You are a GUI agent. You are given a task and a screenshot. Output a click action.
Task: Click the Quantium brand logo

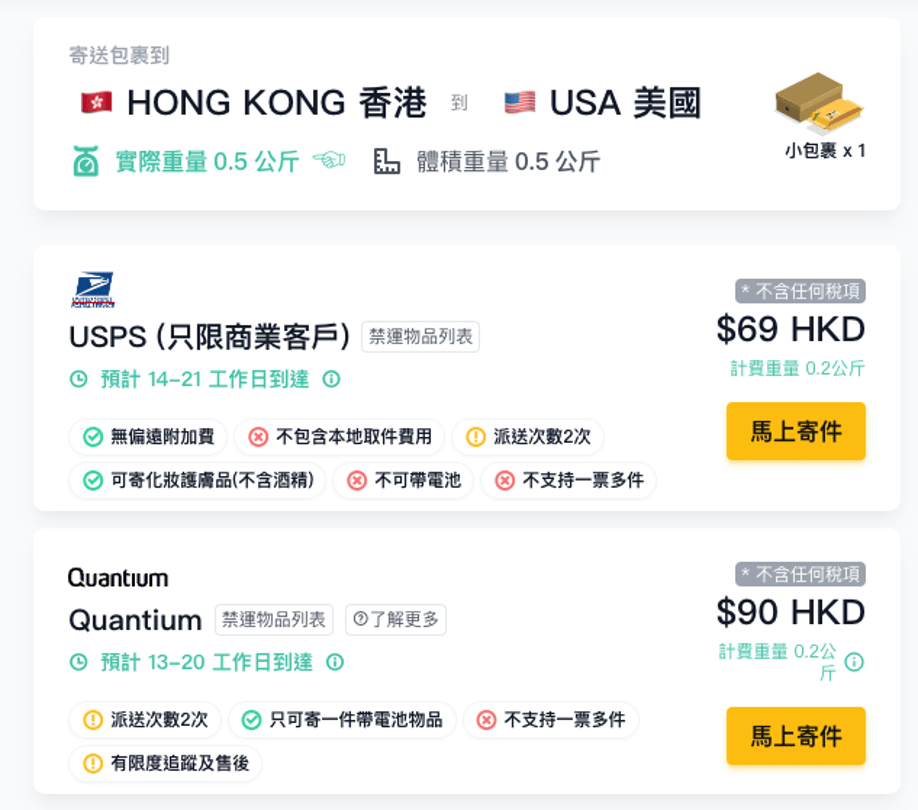pos(118,578)
